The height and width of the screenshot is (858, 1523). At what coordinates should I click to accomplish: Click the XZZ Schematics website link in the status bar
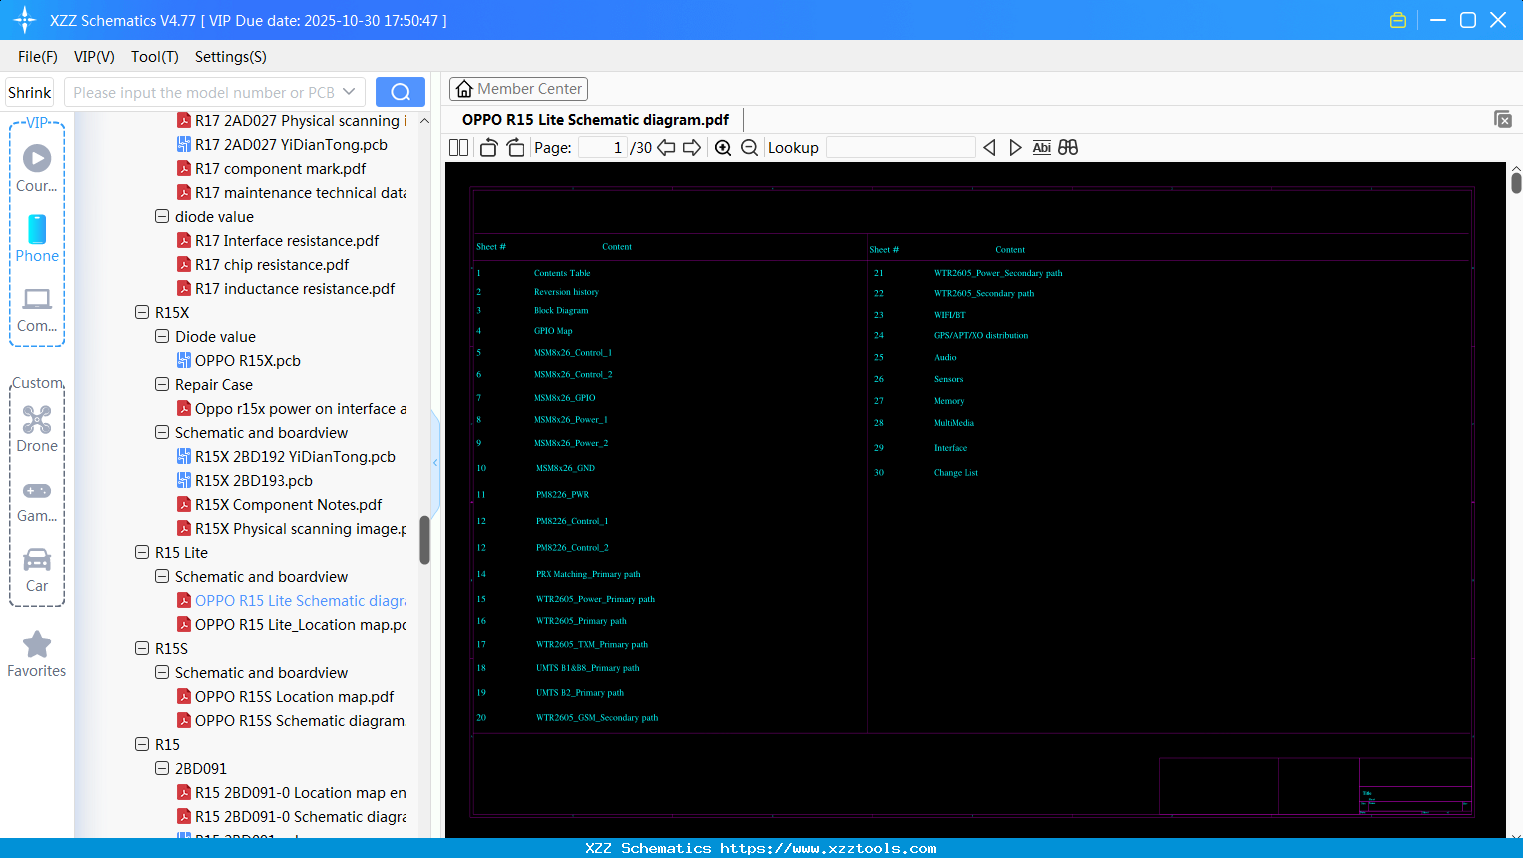(828, 848)
